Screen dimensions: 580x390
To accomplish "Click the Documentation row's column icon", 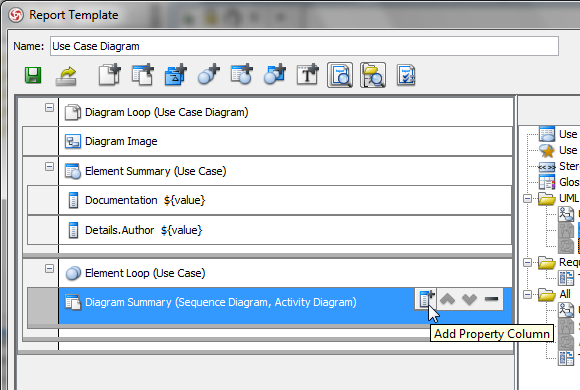I will click(x=73, y=200).
